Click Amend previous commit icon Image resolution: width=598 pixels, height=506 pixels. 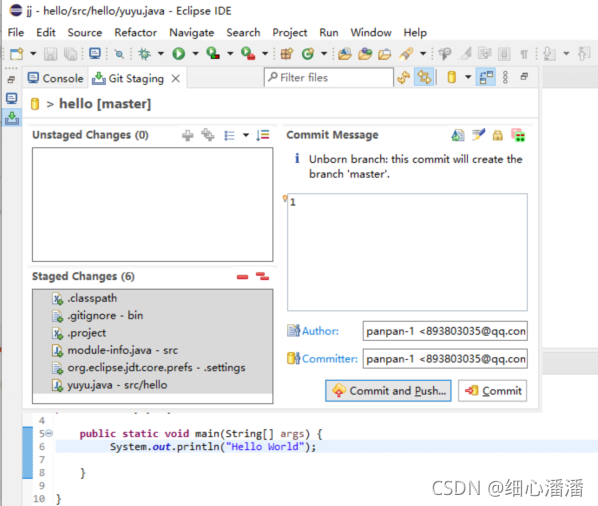point(458,135)
